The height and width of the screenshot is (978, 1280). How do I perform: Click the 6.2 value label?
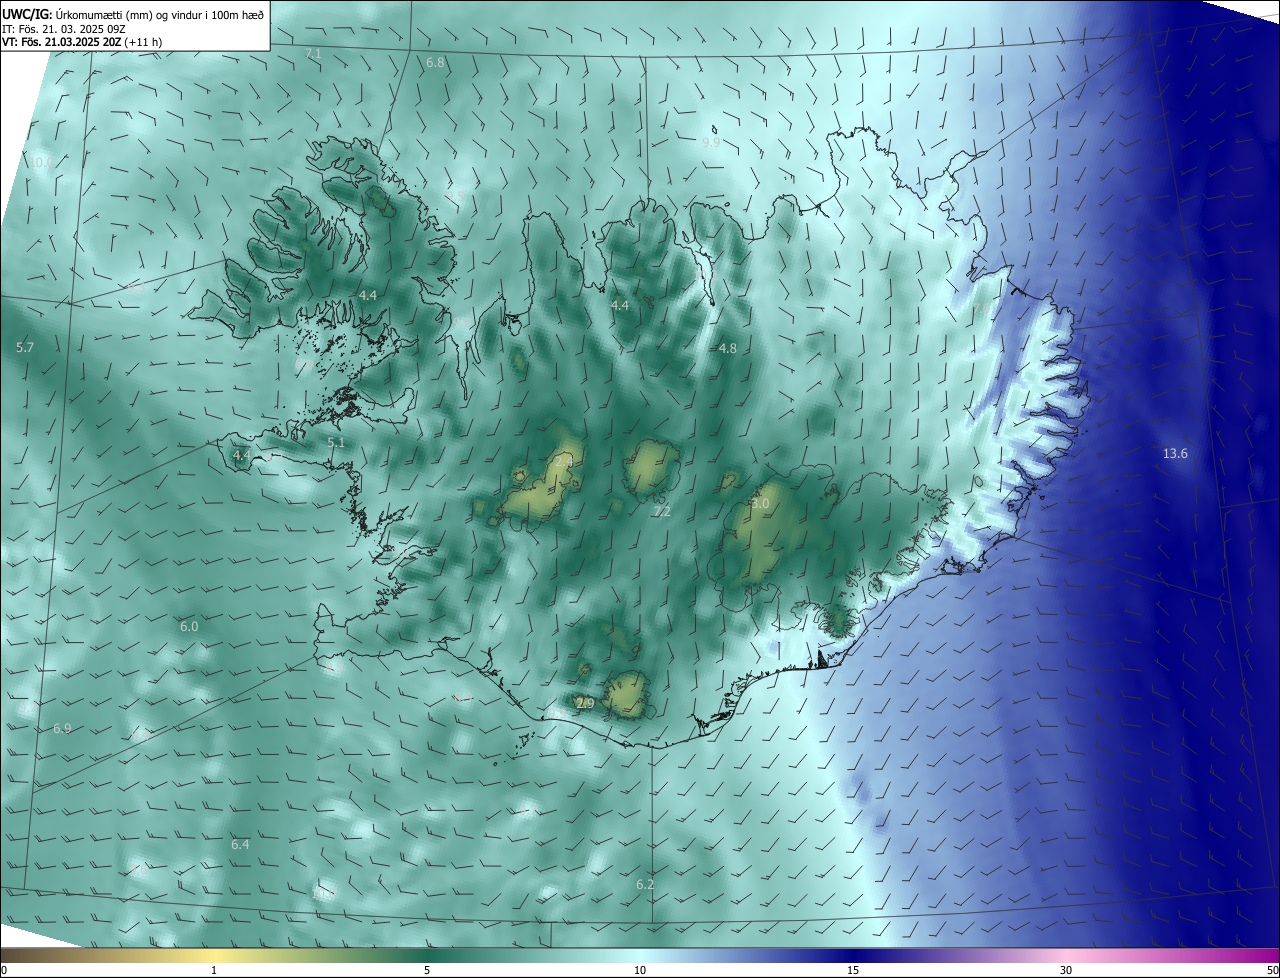coord(645,885)
